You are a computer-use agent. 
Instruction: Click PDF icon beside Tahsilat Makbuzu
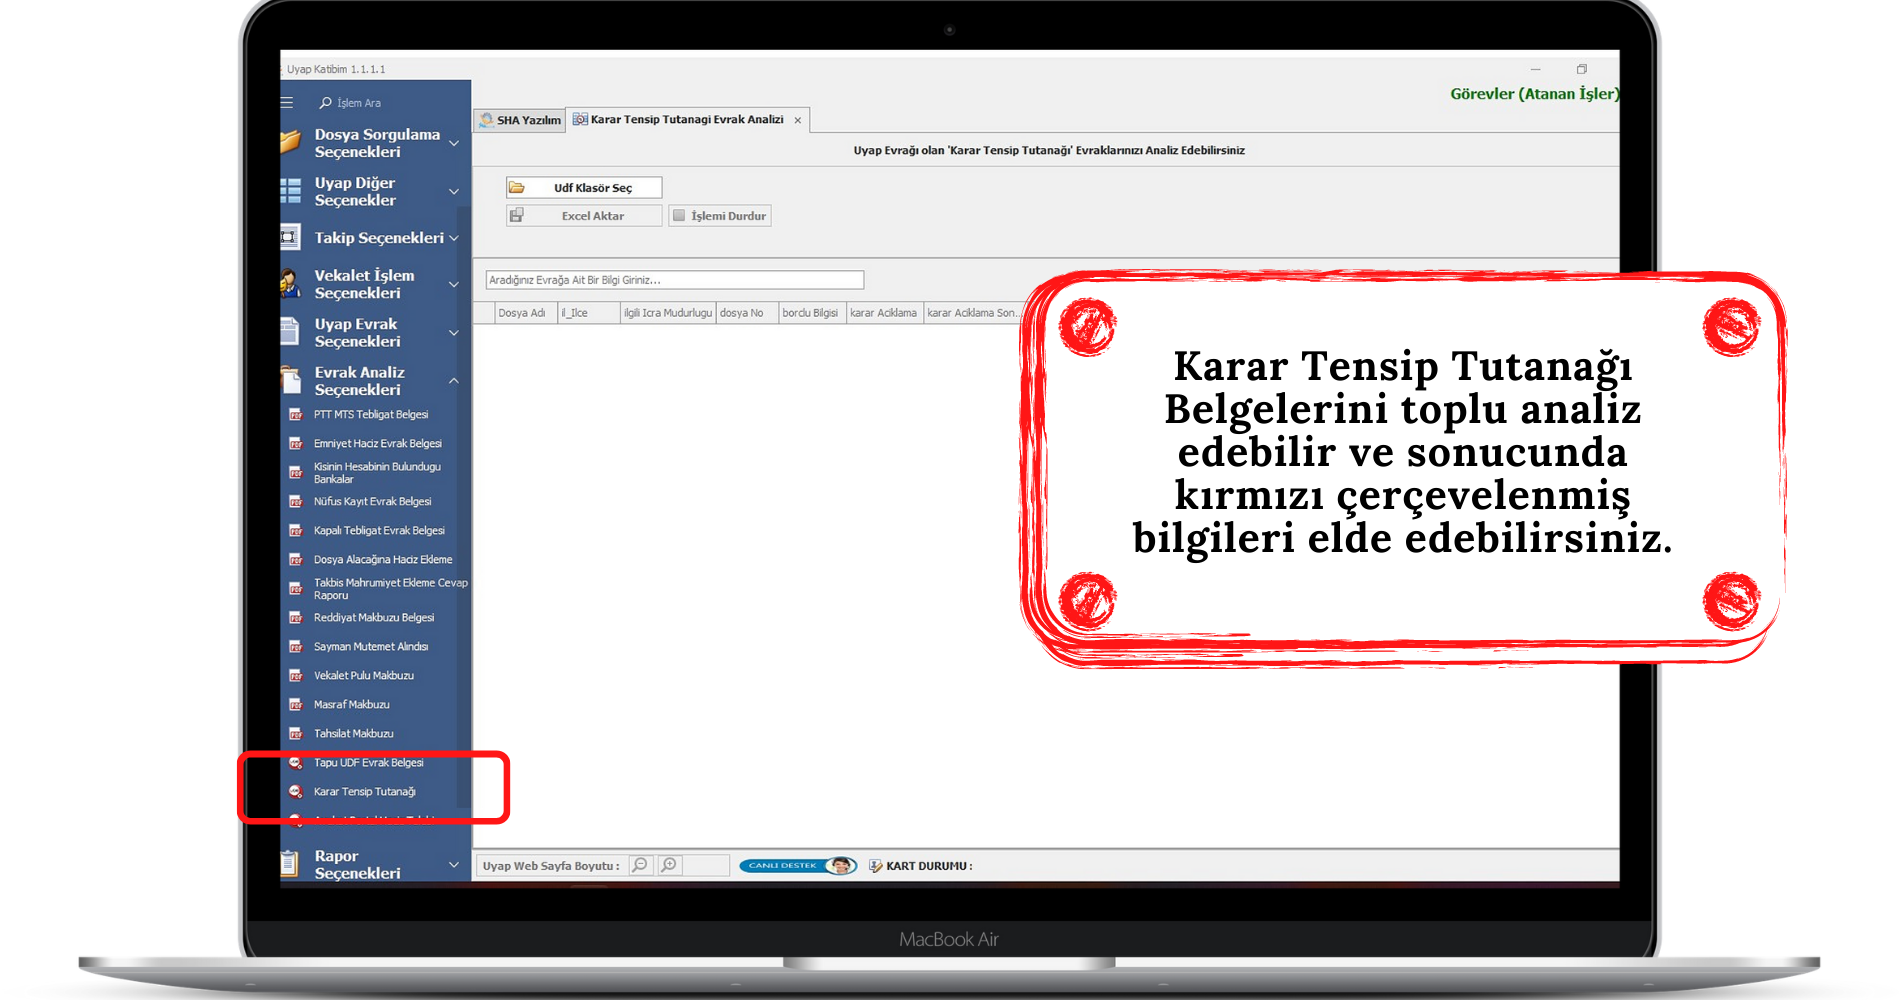point(295,733)
